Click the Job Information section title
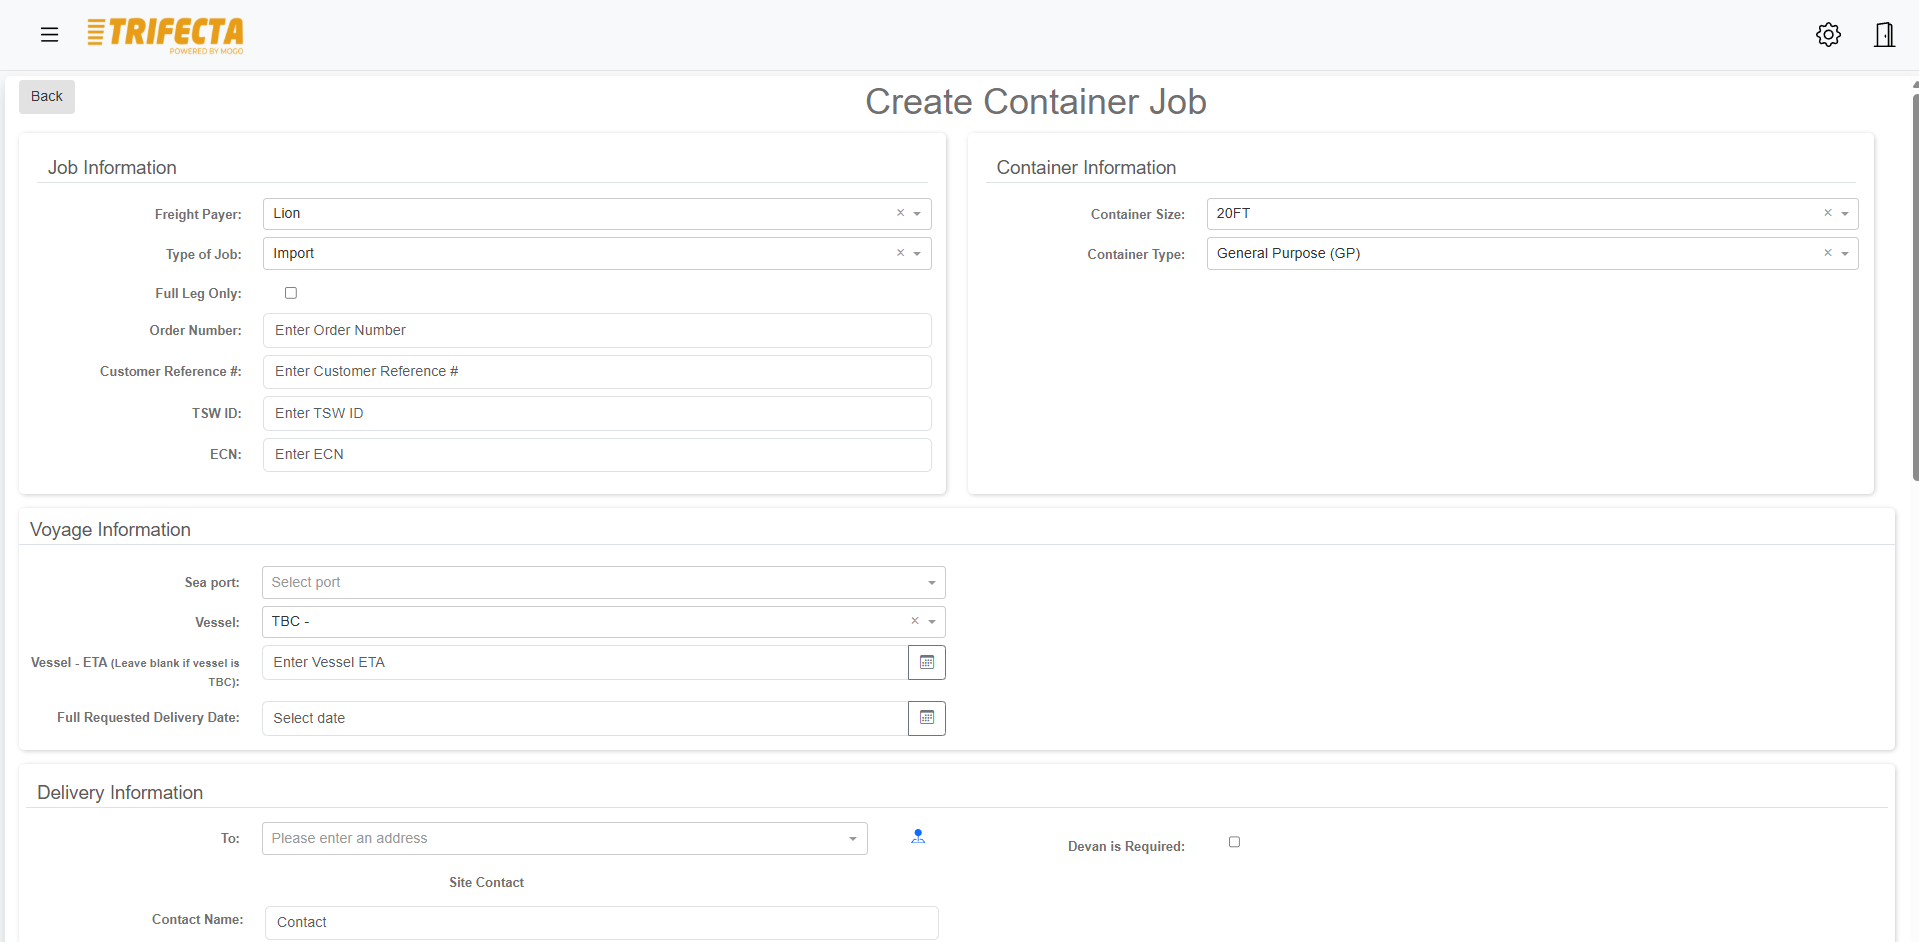 coord(112,168)
